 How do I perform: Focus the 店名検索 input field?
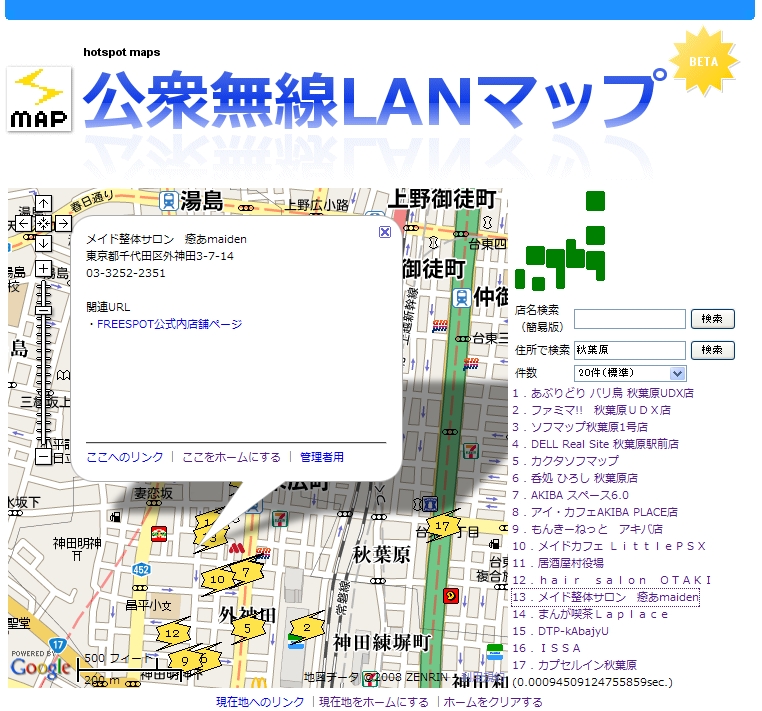point(630,319)
